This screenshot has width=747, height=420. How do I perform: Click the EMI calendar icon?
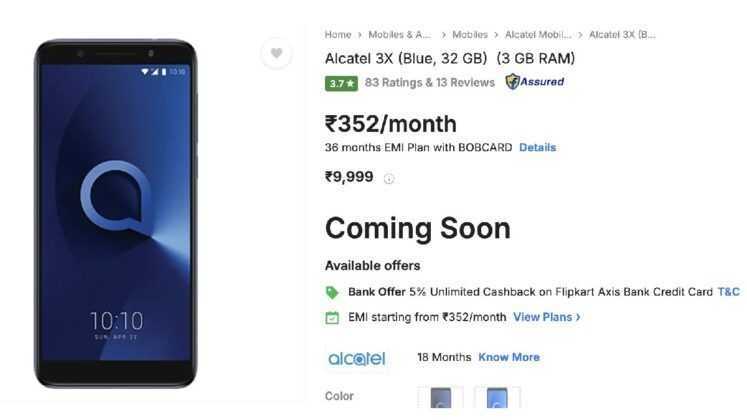click(332, 318)
